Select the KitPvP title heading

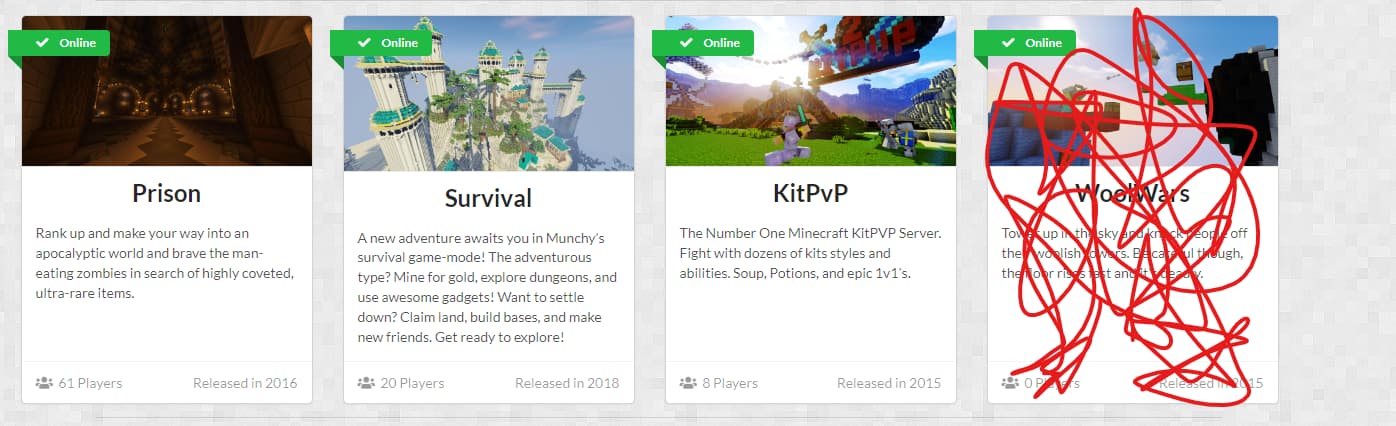[811, 193]
